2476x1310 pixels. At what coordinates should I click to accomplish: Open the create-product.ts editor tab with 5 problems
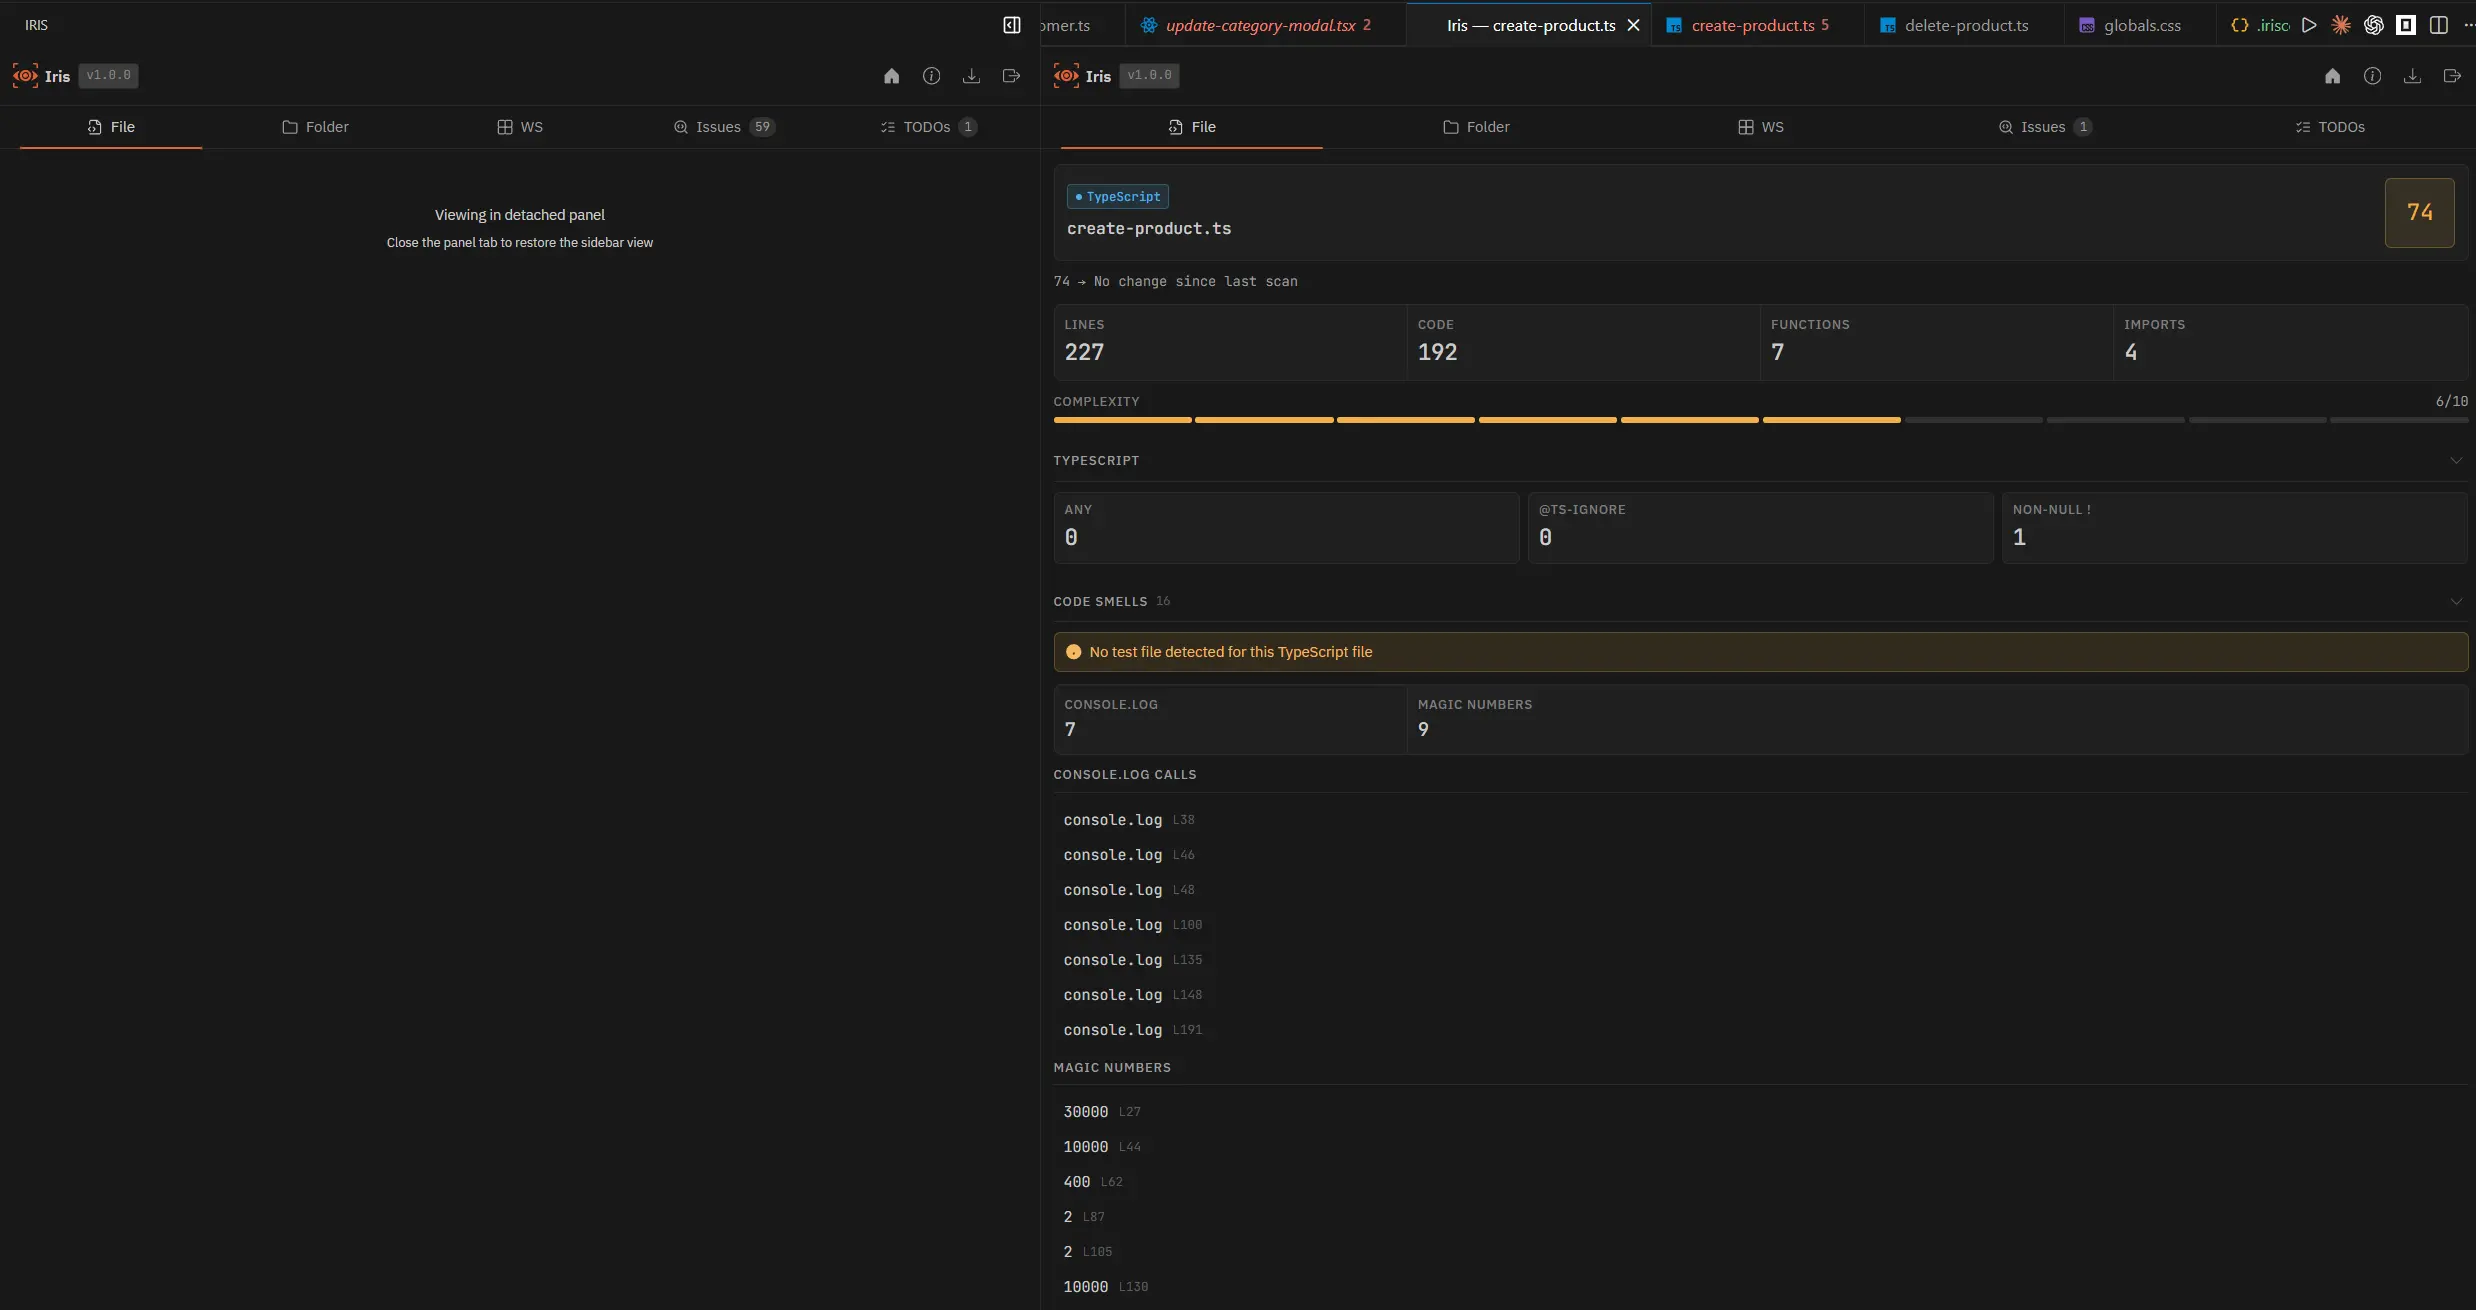tap(1757, 25)
